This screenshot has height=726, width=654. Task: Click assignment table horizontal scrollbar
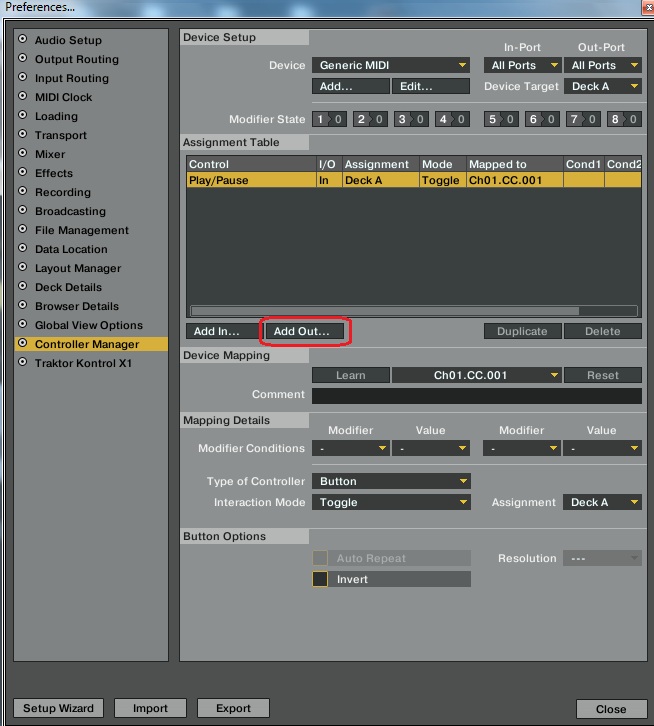[384, 311]
